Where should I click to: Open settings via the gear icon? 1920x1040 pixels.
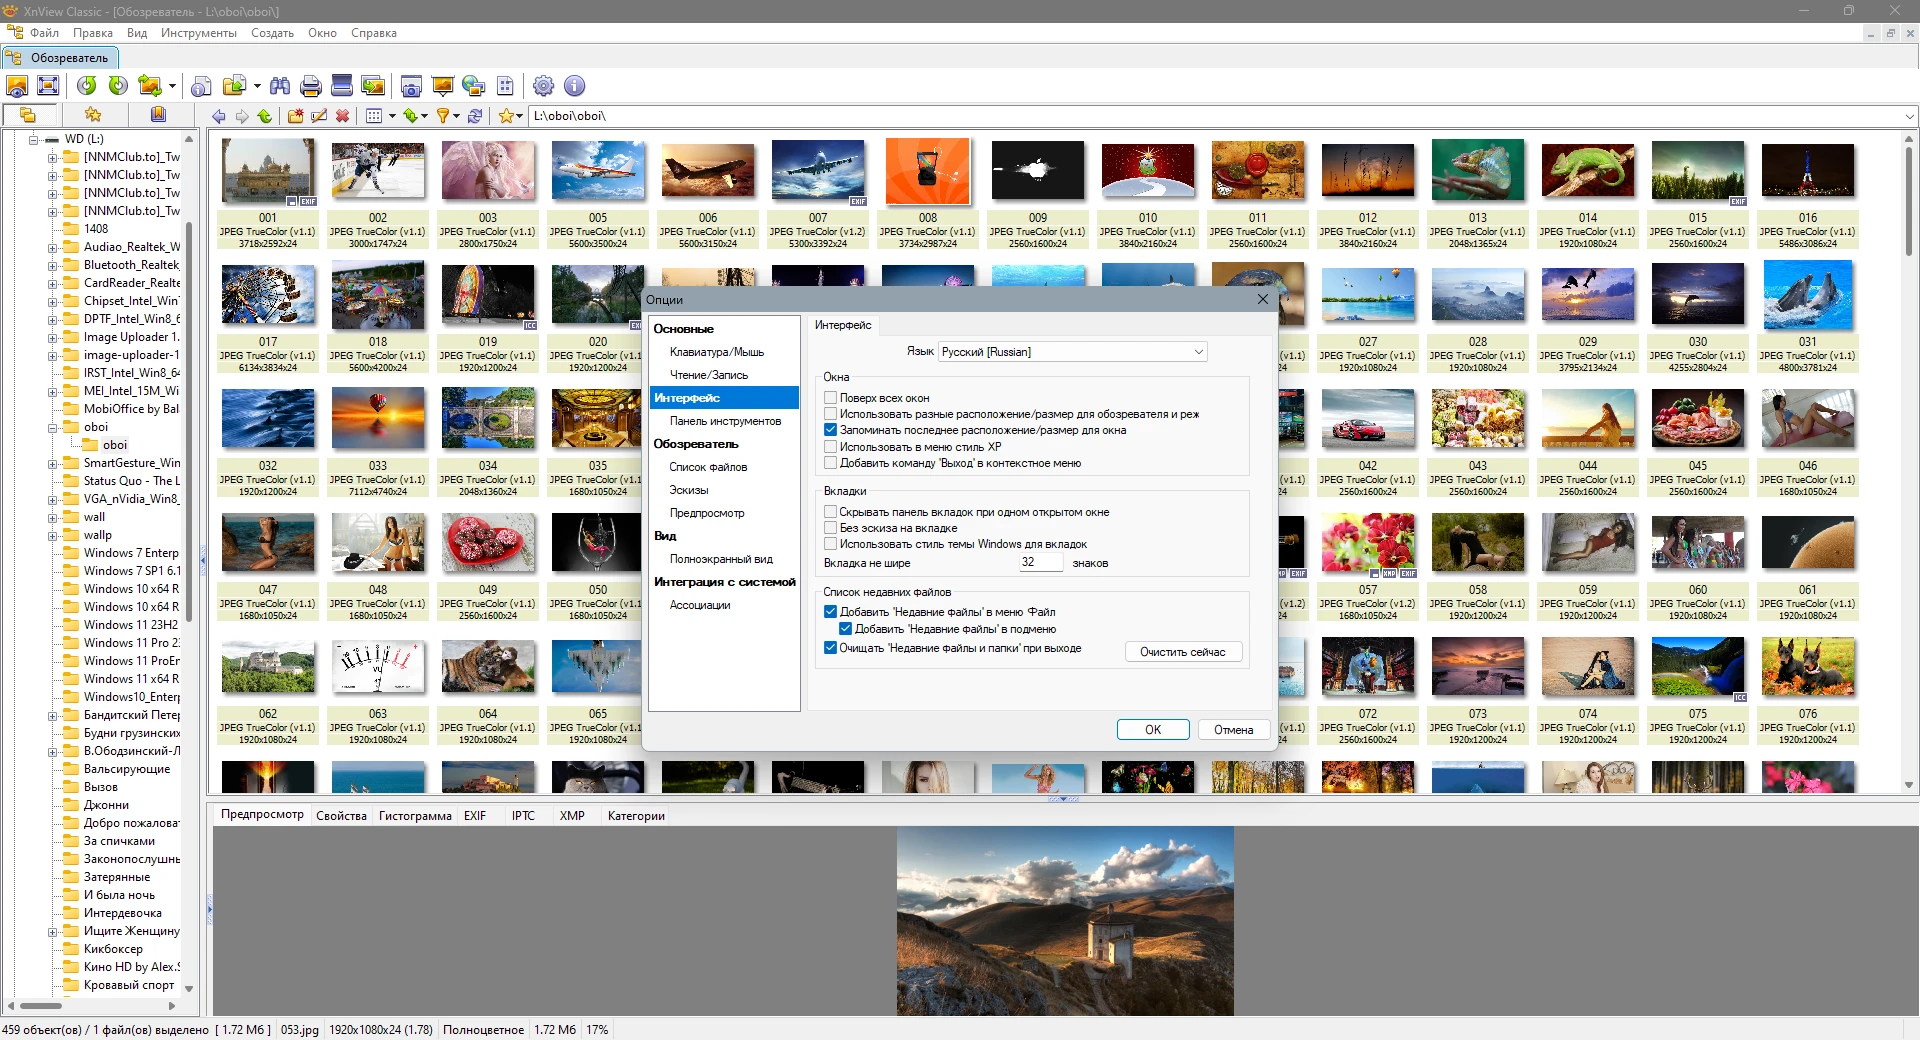(x=543, y=86)
